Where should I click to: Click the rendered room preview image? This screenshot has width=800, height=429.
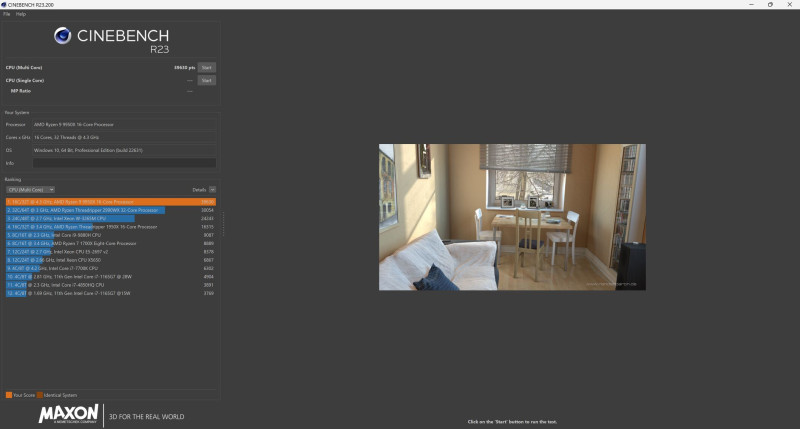[512, 217]
